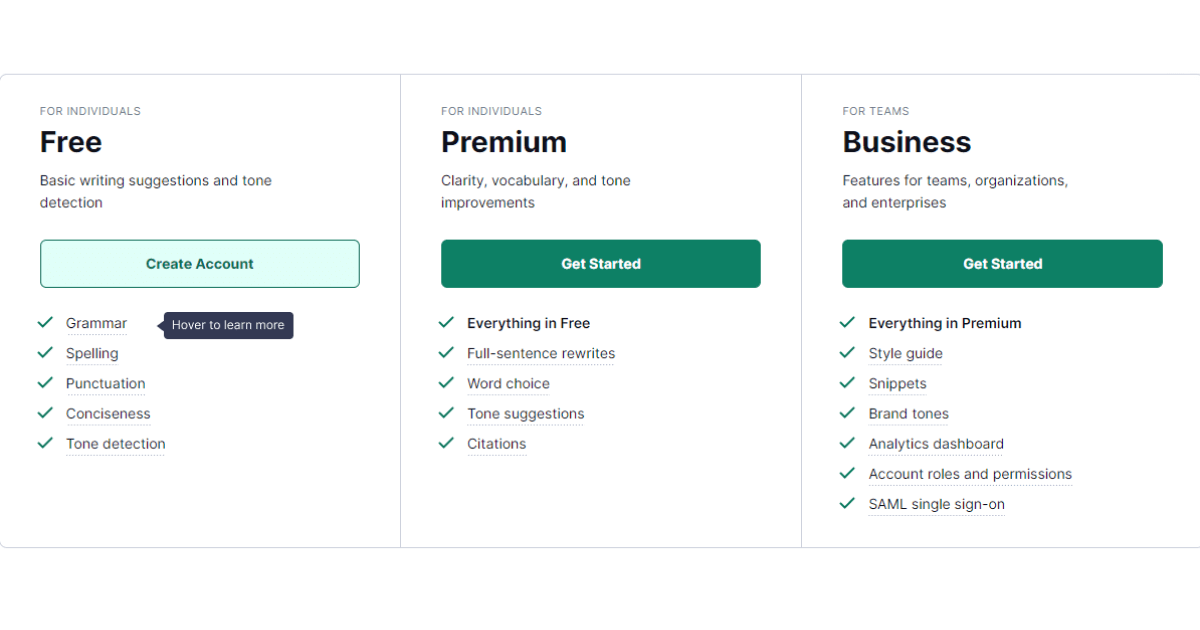Select the Punctuation feature label

coord(106,384)
